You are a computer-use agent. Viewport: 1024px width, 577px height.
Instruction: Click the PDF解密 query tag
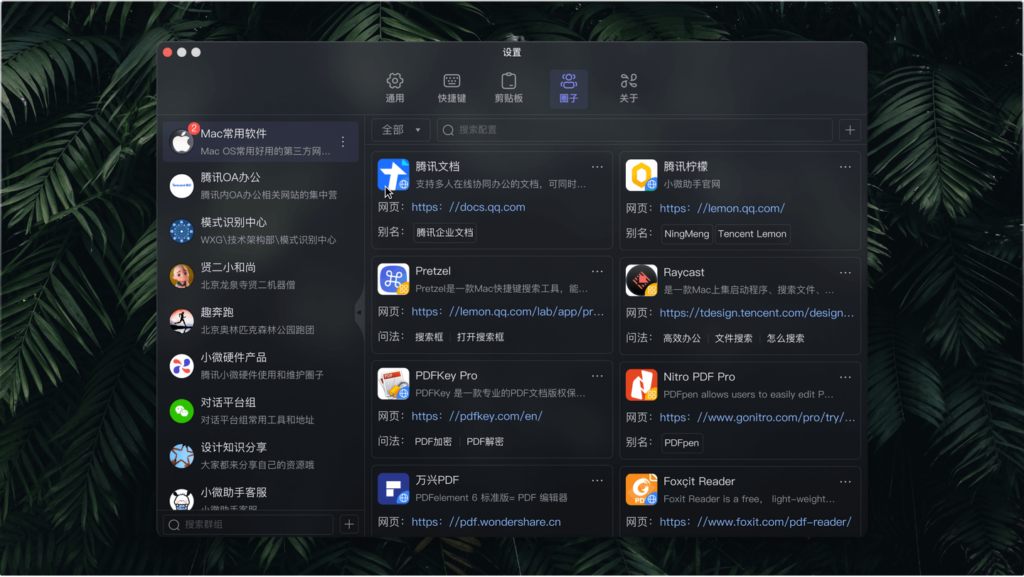coord(485,441)
